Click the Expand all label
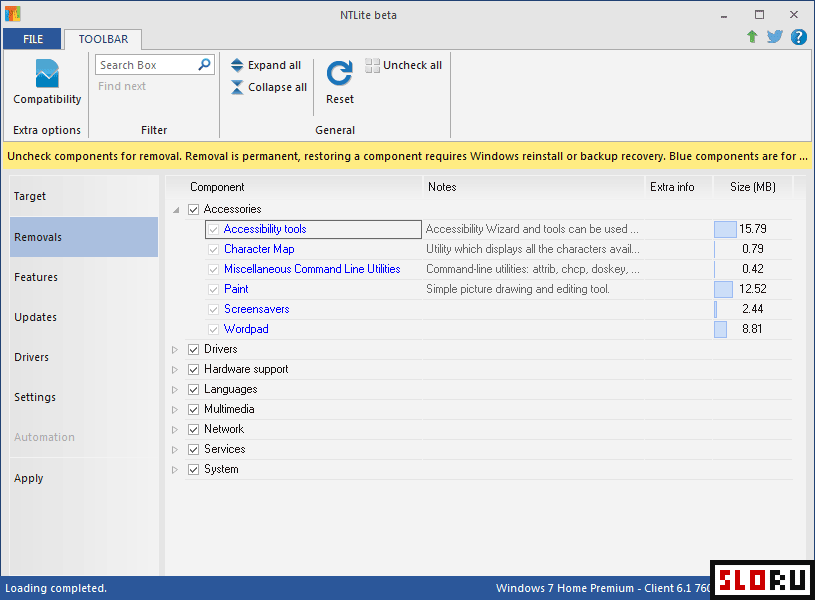Image resolution: width=815 pixels, height=600 pixels. point(274,65)
